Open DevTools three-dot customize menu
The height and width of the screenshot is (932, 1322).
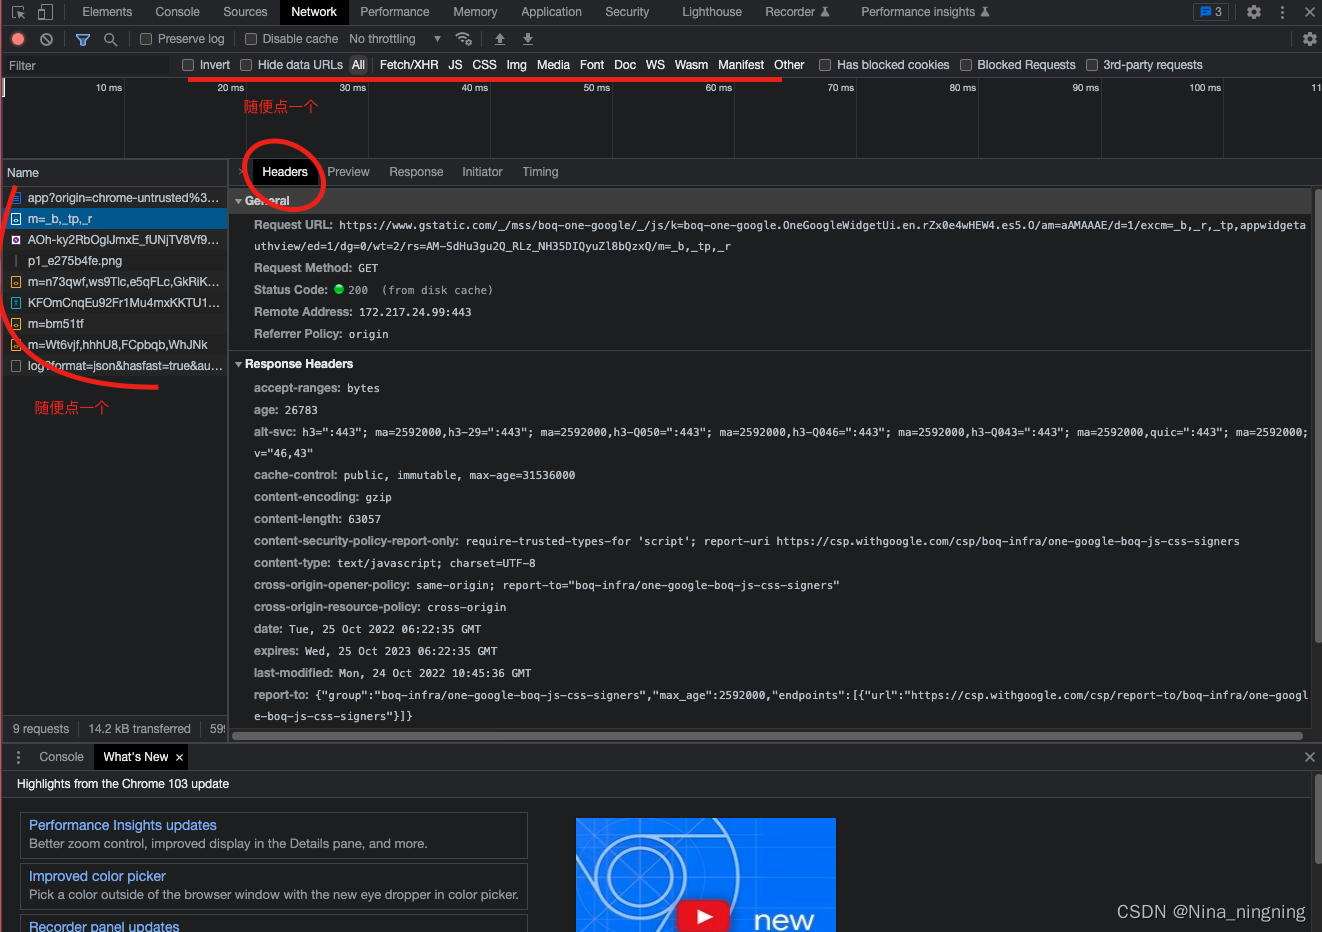click(1282, 12)
